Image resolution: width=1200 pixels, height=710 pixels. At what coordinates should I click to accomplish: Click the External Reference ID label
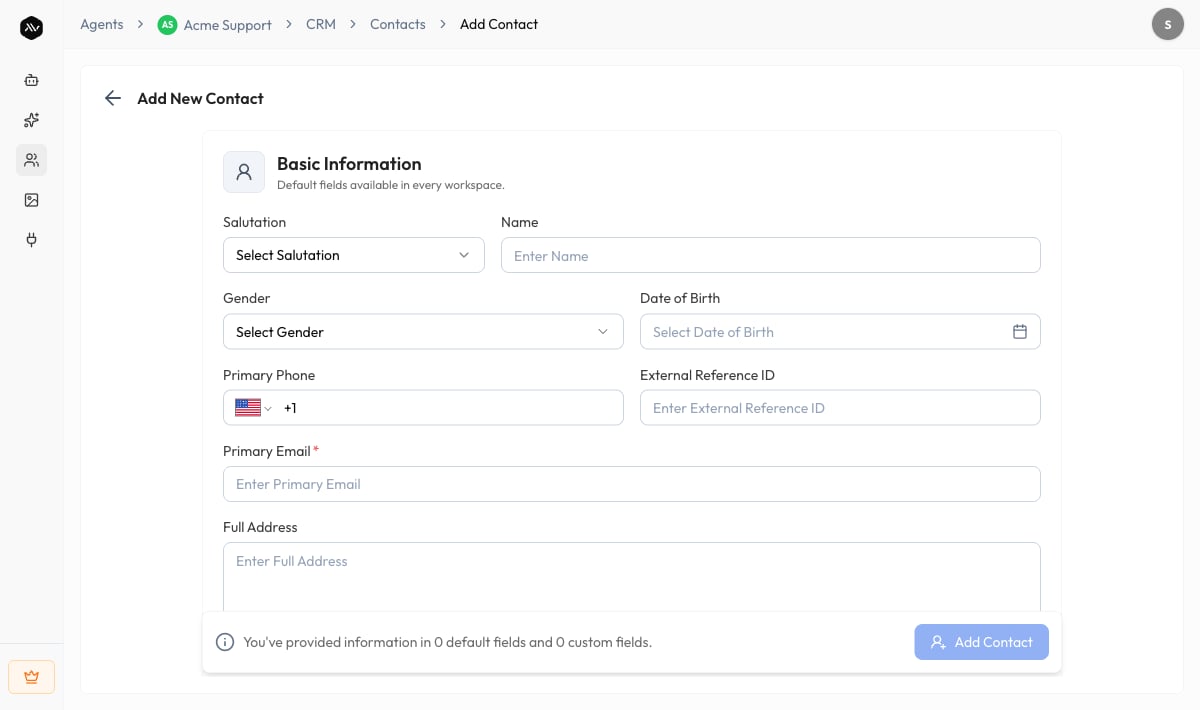(707, 375)
